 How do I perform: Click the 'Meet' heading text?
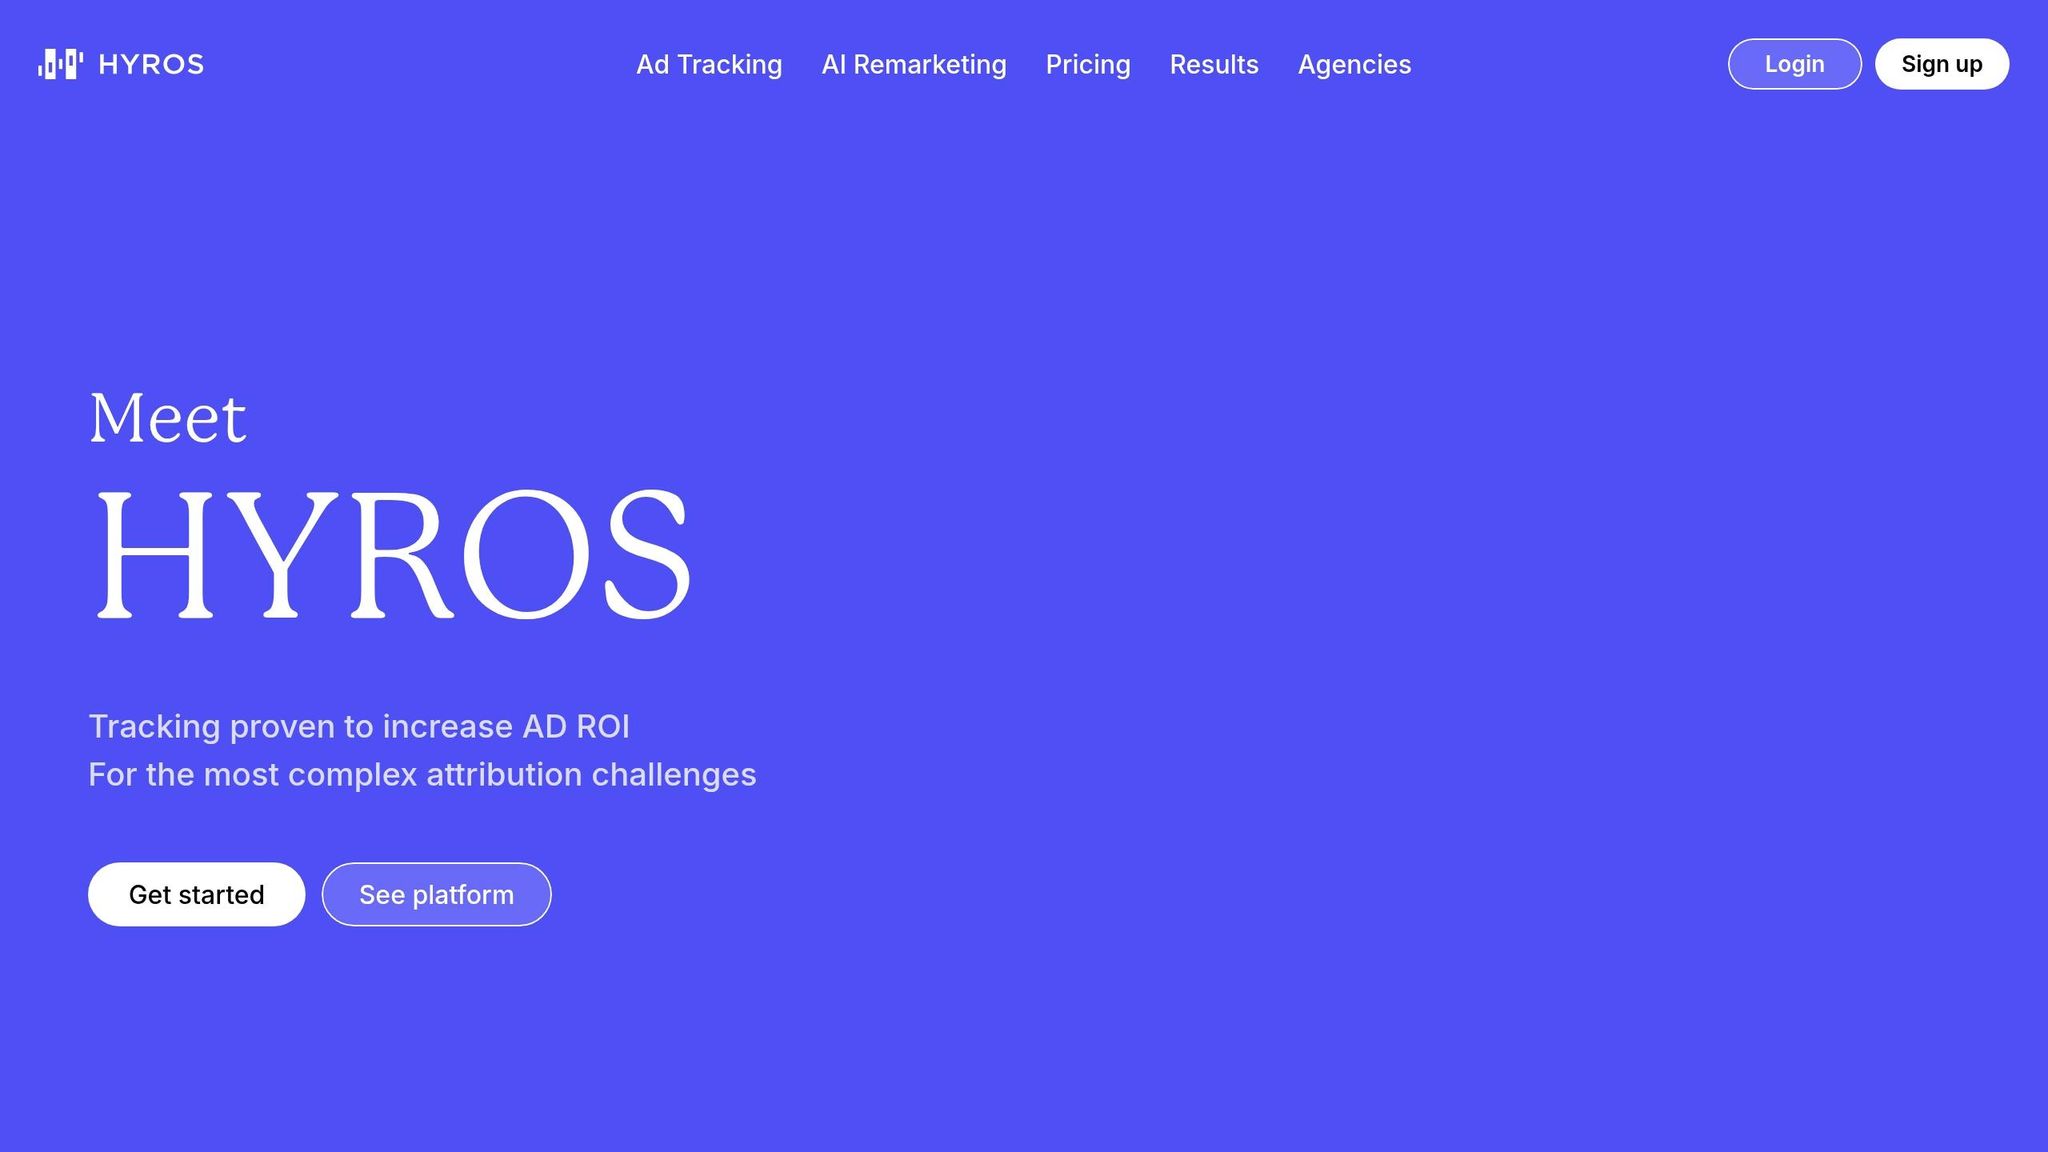[167, 418]
